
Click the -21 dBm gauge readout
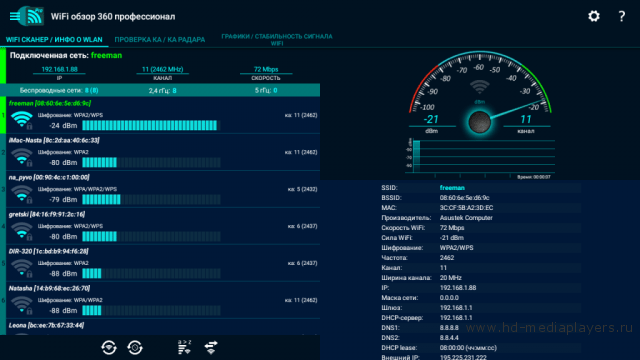(431, 119)
